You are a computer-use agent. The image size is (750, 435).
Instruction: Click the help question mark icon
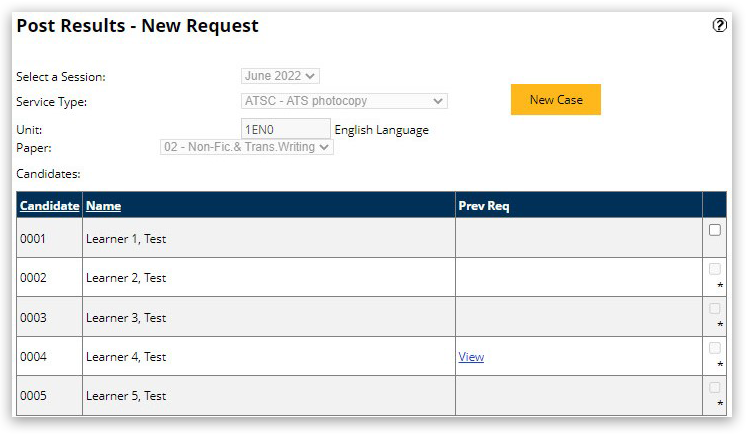(719, 26)
